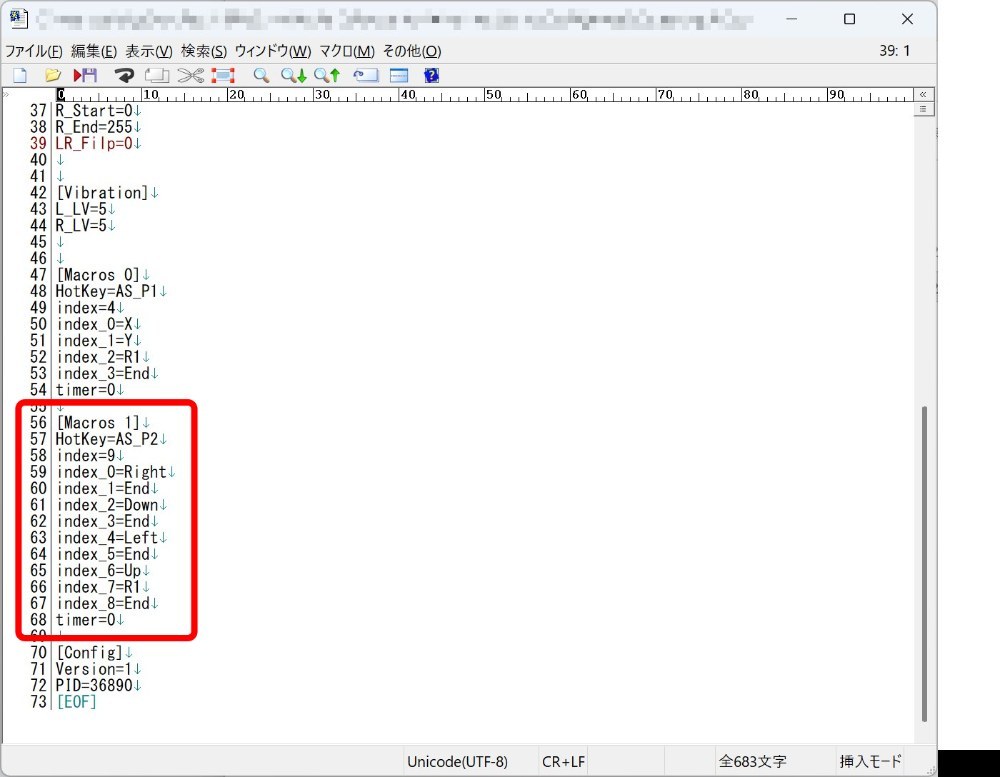Click the 挿入モード indicator in status bar

tap(871, 762)
